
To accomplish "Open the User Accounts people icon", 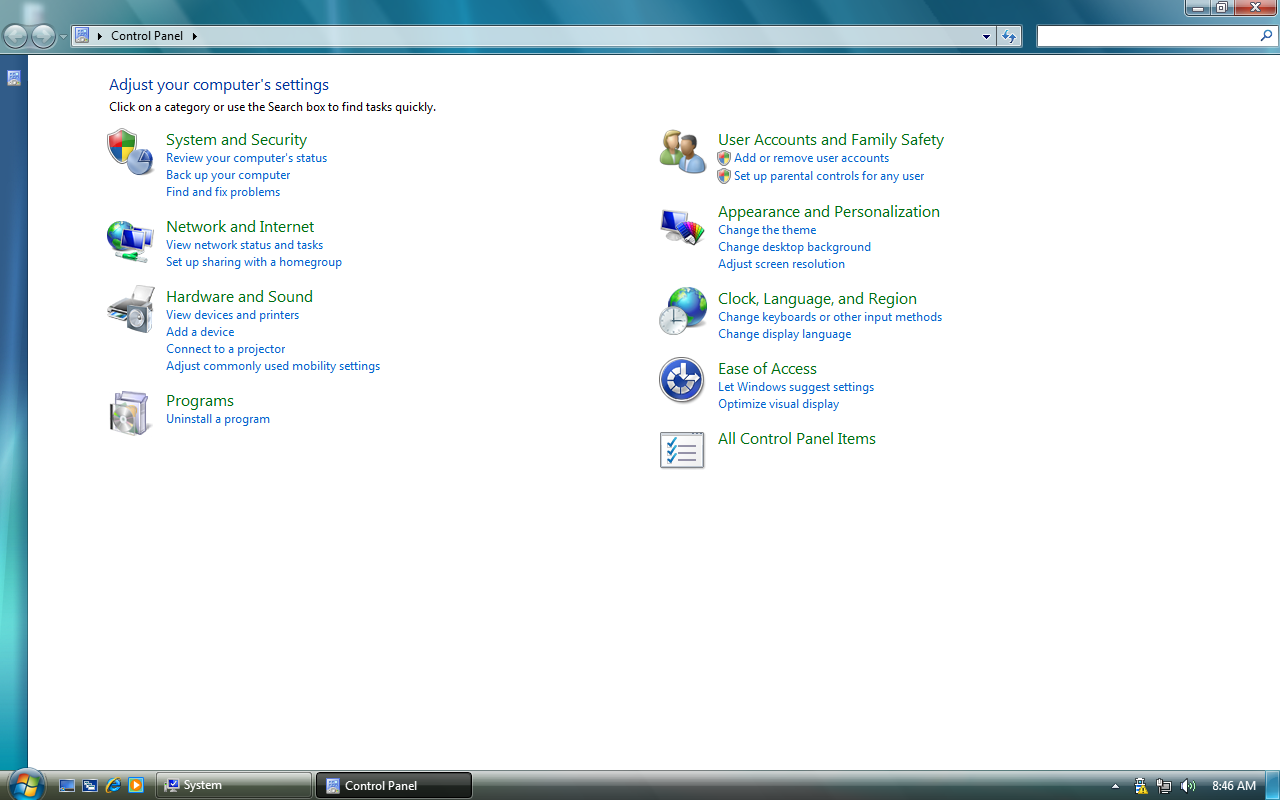I will coord(683,151).
